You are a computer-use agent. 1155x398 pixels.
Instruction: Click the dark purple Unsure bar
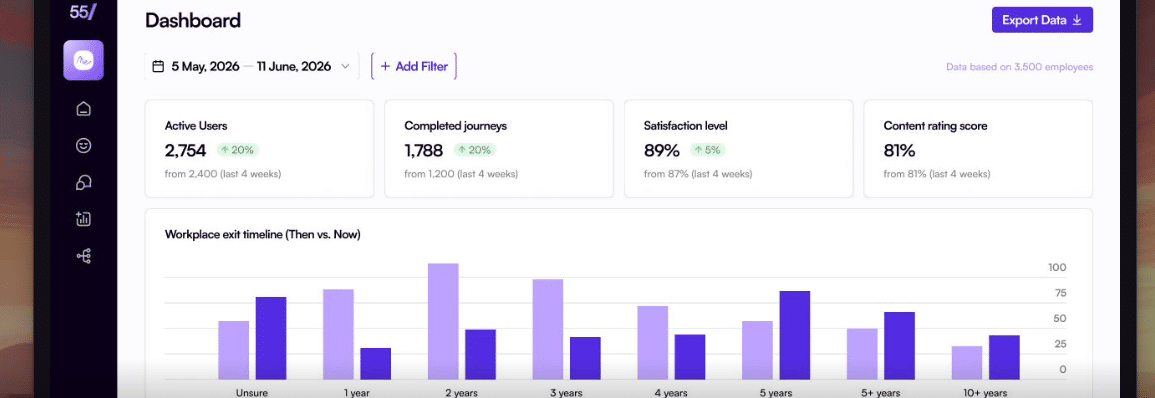click(x=271, y=338)
